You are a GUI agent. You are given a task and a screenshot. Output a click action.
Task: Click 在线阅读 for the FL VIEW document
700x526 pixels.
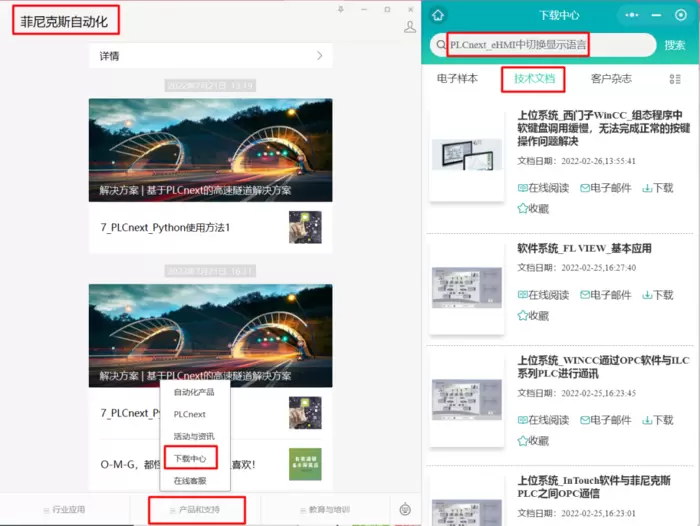pos(543,295)
